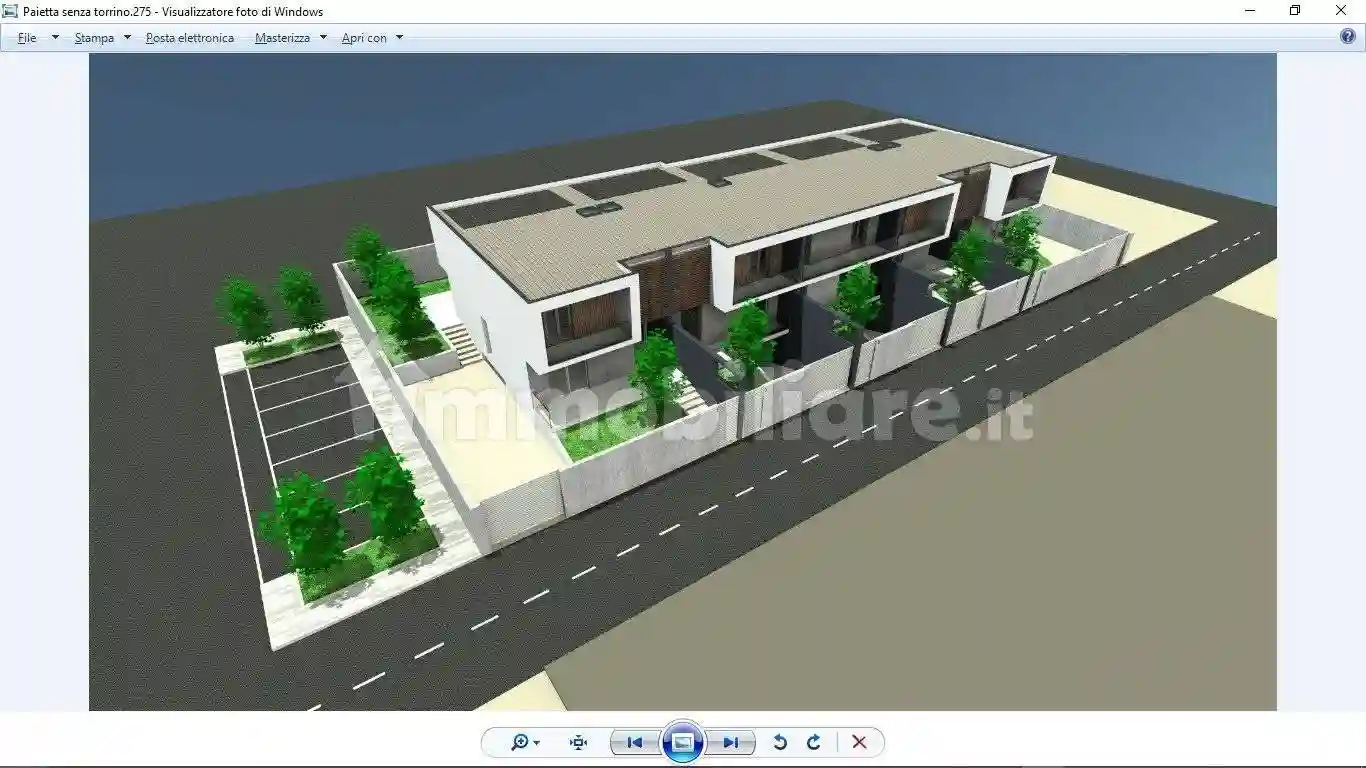This screenshot has width=1366, height=768.
Task: Click Posta elettronica to email photo
Action: [x=190, y=38]
